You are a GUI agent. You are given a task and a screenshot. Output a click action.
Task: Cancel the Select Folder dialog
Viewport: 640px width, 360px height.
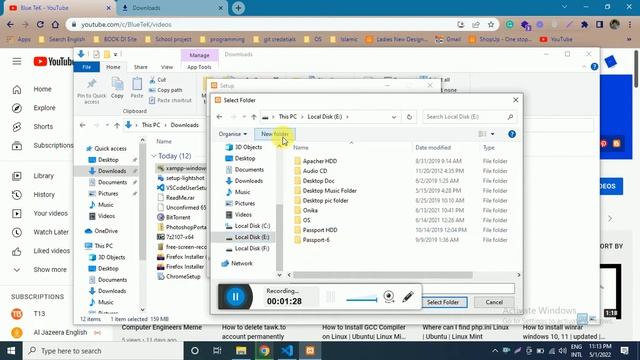click(x=494, y=302)
